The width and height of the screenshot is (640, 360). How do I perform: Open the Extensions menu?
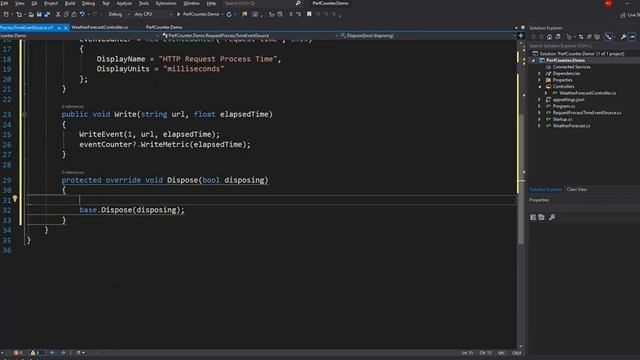pyautogui.click(x=166, y=3)
